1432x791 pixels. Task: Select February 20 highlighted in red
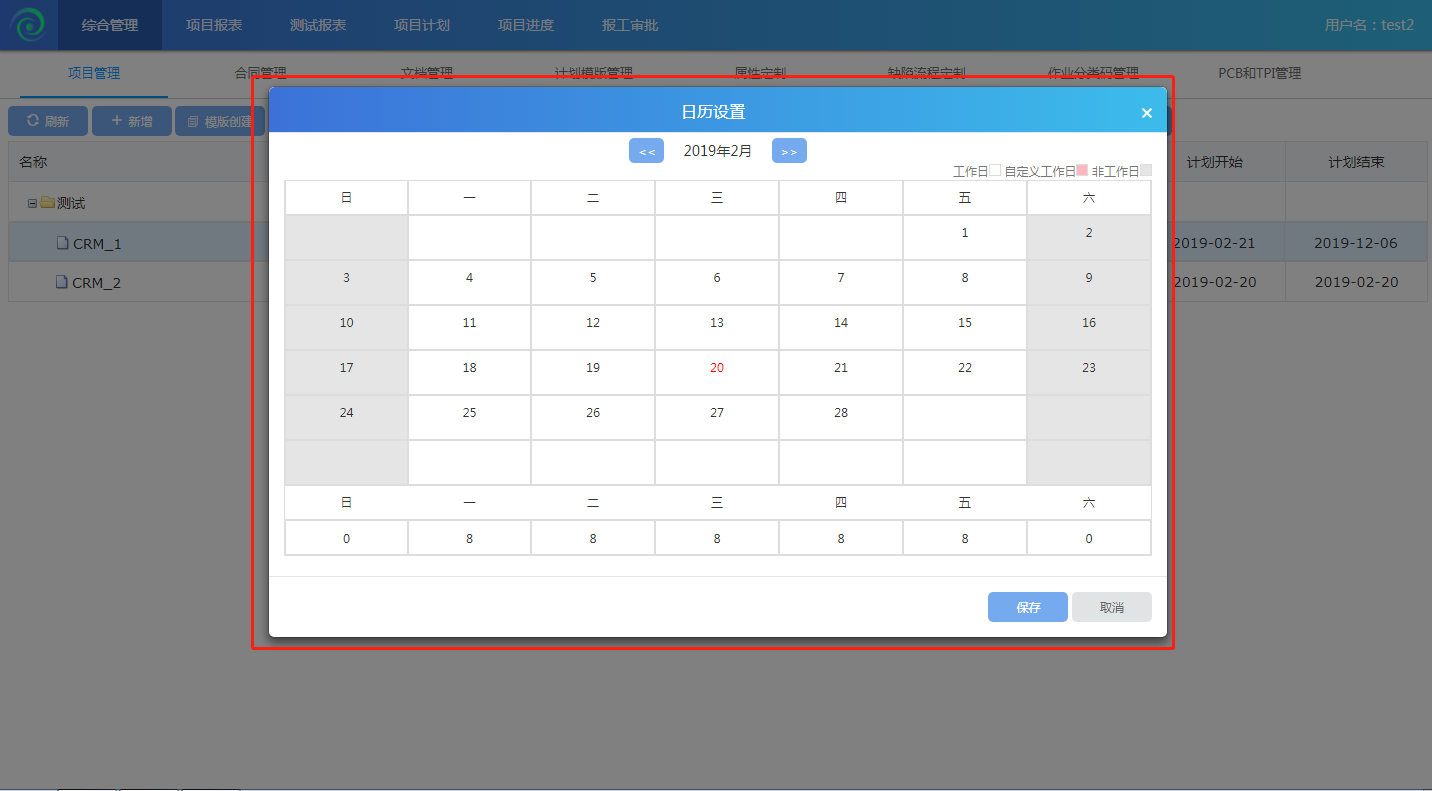pyautogui.click(x=717, y=368)
